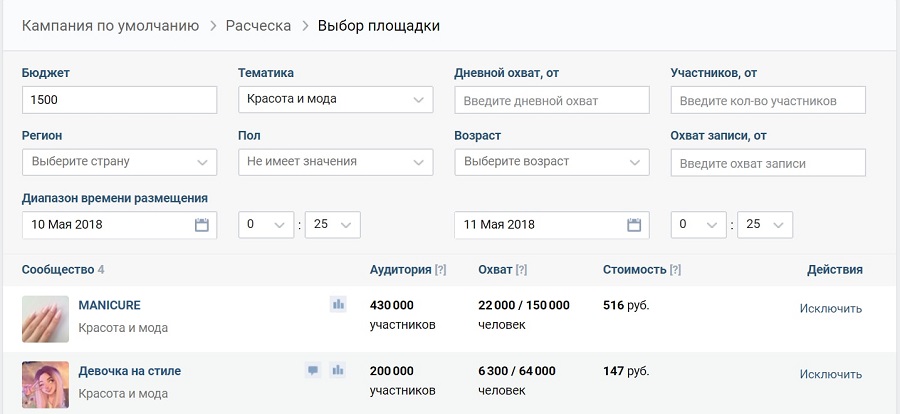Click help [?] icon next to Охват
The height and width of the screenshot is (414, 900).
point(522,270)
